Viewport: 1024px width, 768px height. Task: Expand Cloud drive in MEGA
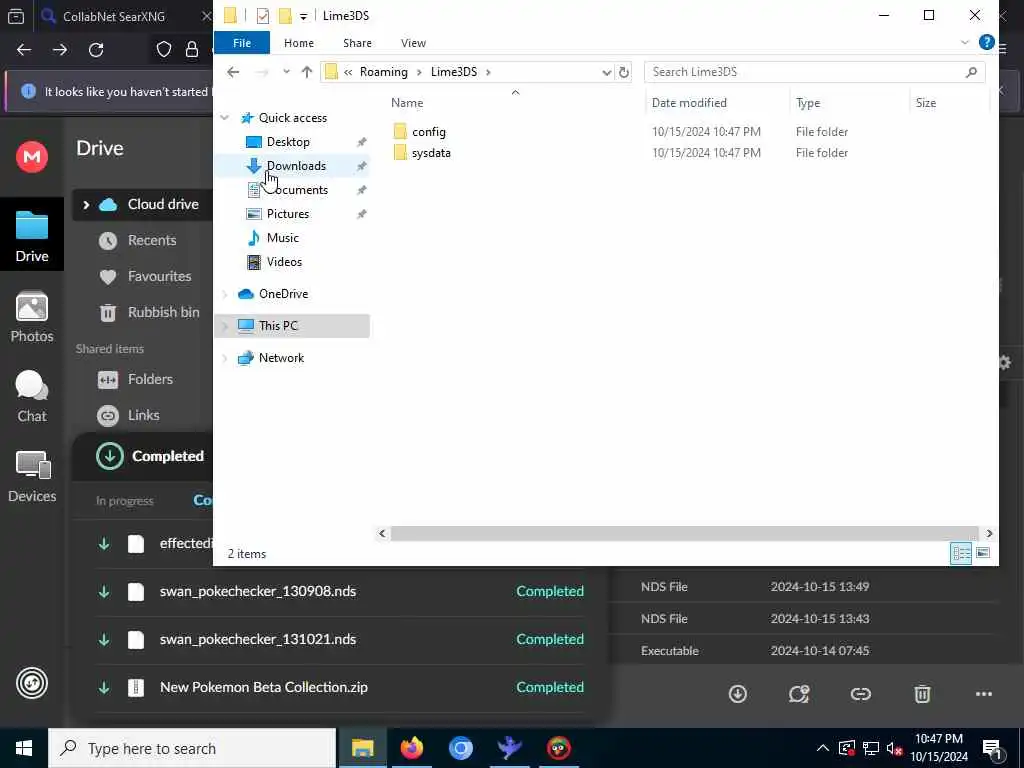pos(86,205)
